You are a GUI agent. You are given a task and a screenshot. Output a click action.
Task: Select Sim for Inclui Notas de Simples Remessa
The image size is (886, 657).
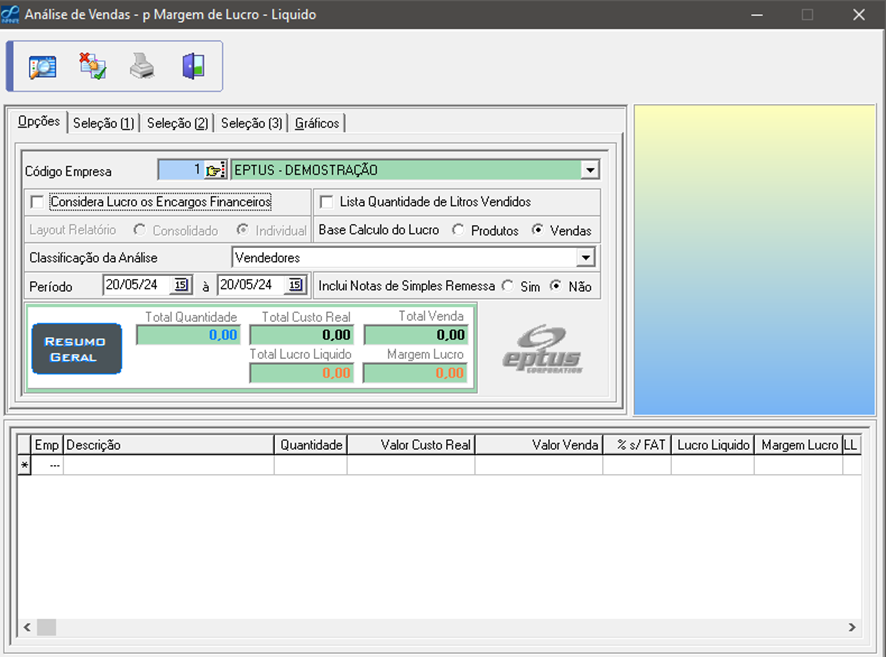pos(508,287)
